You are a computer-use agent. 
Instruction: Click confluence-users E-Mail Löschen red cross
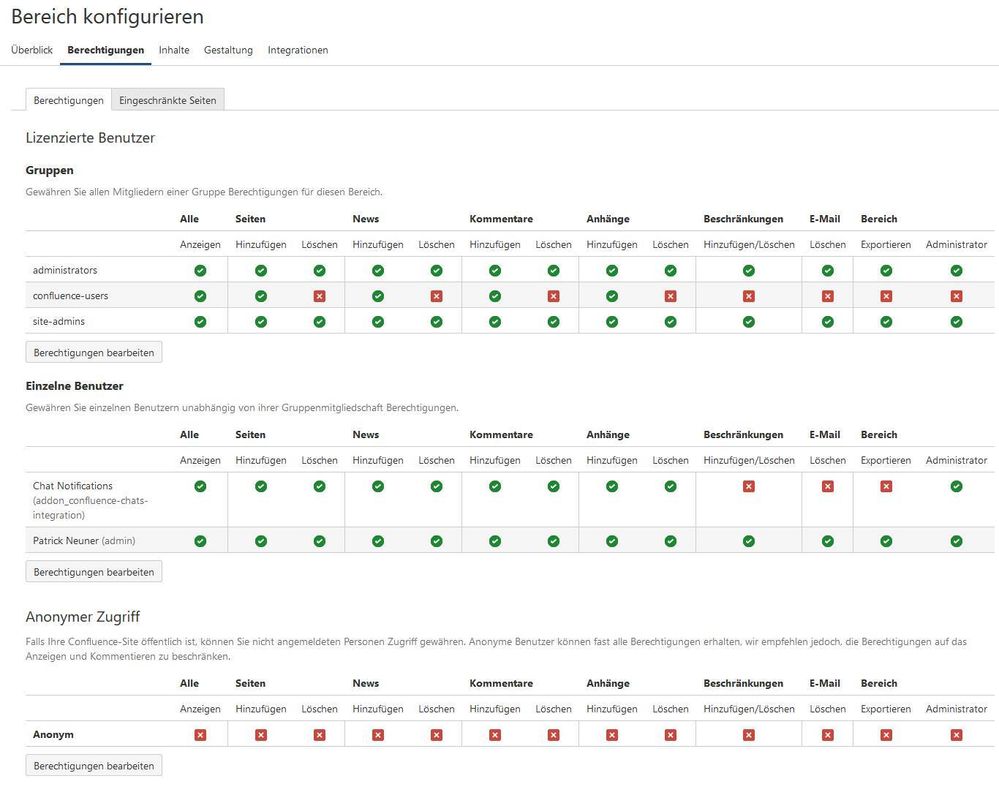pyautogui.click(x=828, y=296)
